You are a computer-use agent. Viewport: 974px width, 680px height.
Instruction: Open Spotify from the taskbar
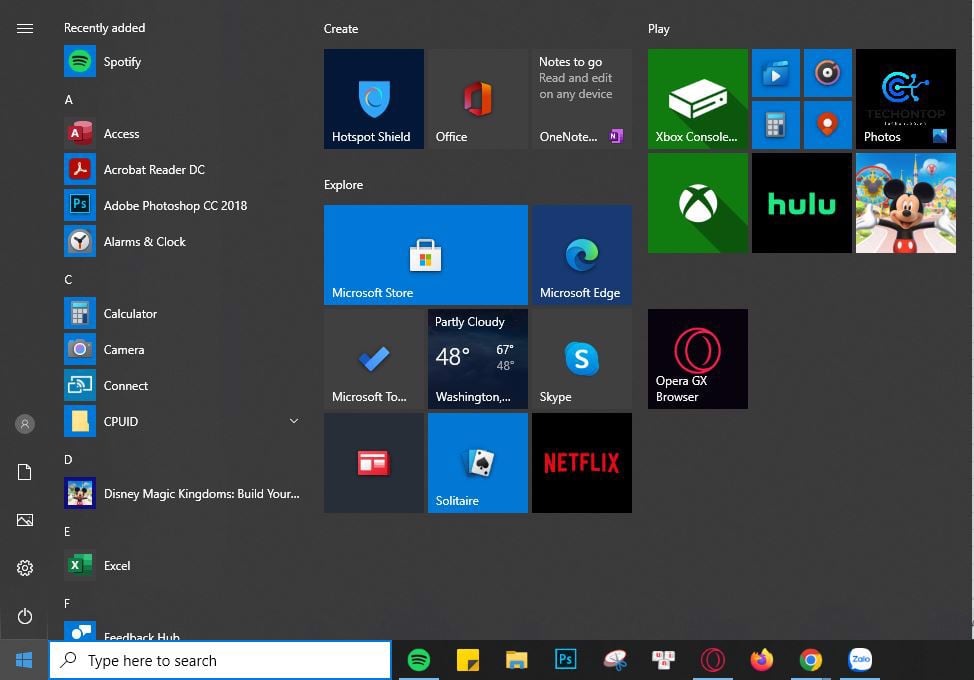tap(419, 660)
